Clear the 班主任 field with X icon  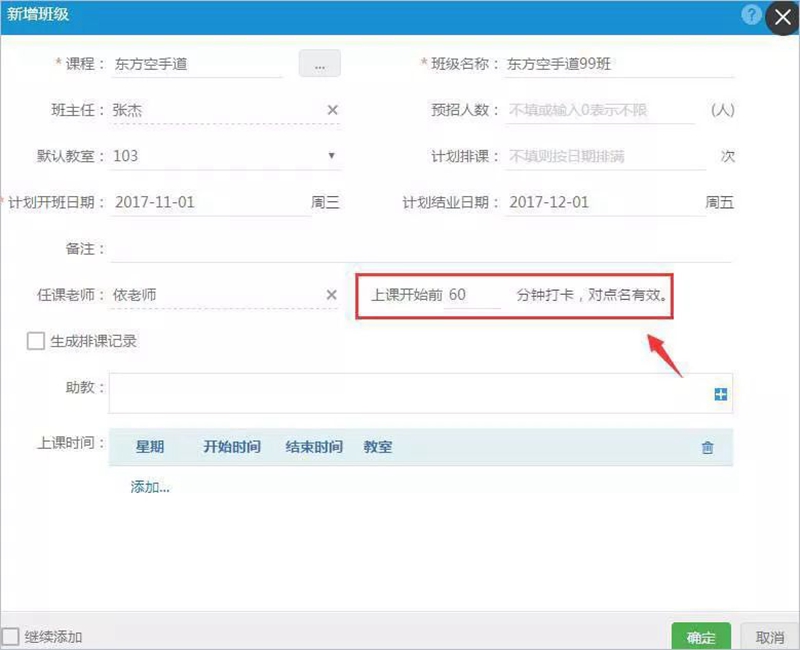pos(332,110)
